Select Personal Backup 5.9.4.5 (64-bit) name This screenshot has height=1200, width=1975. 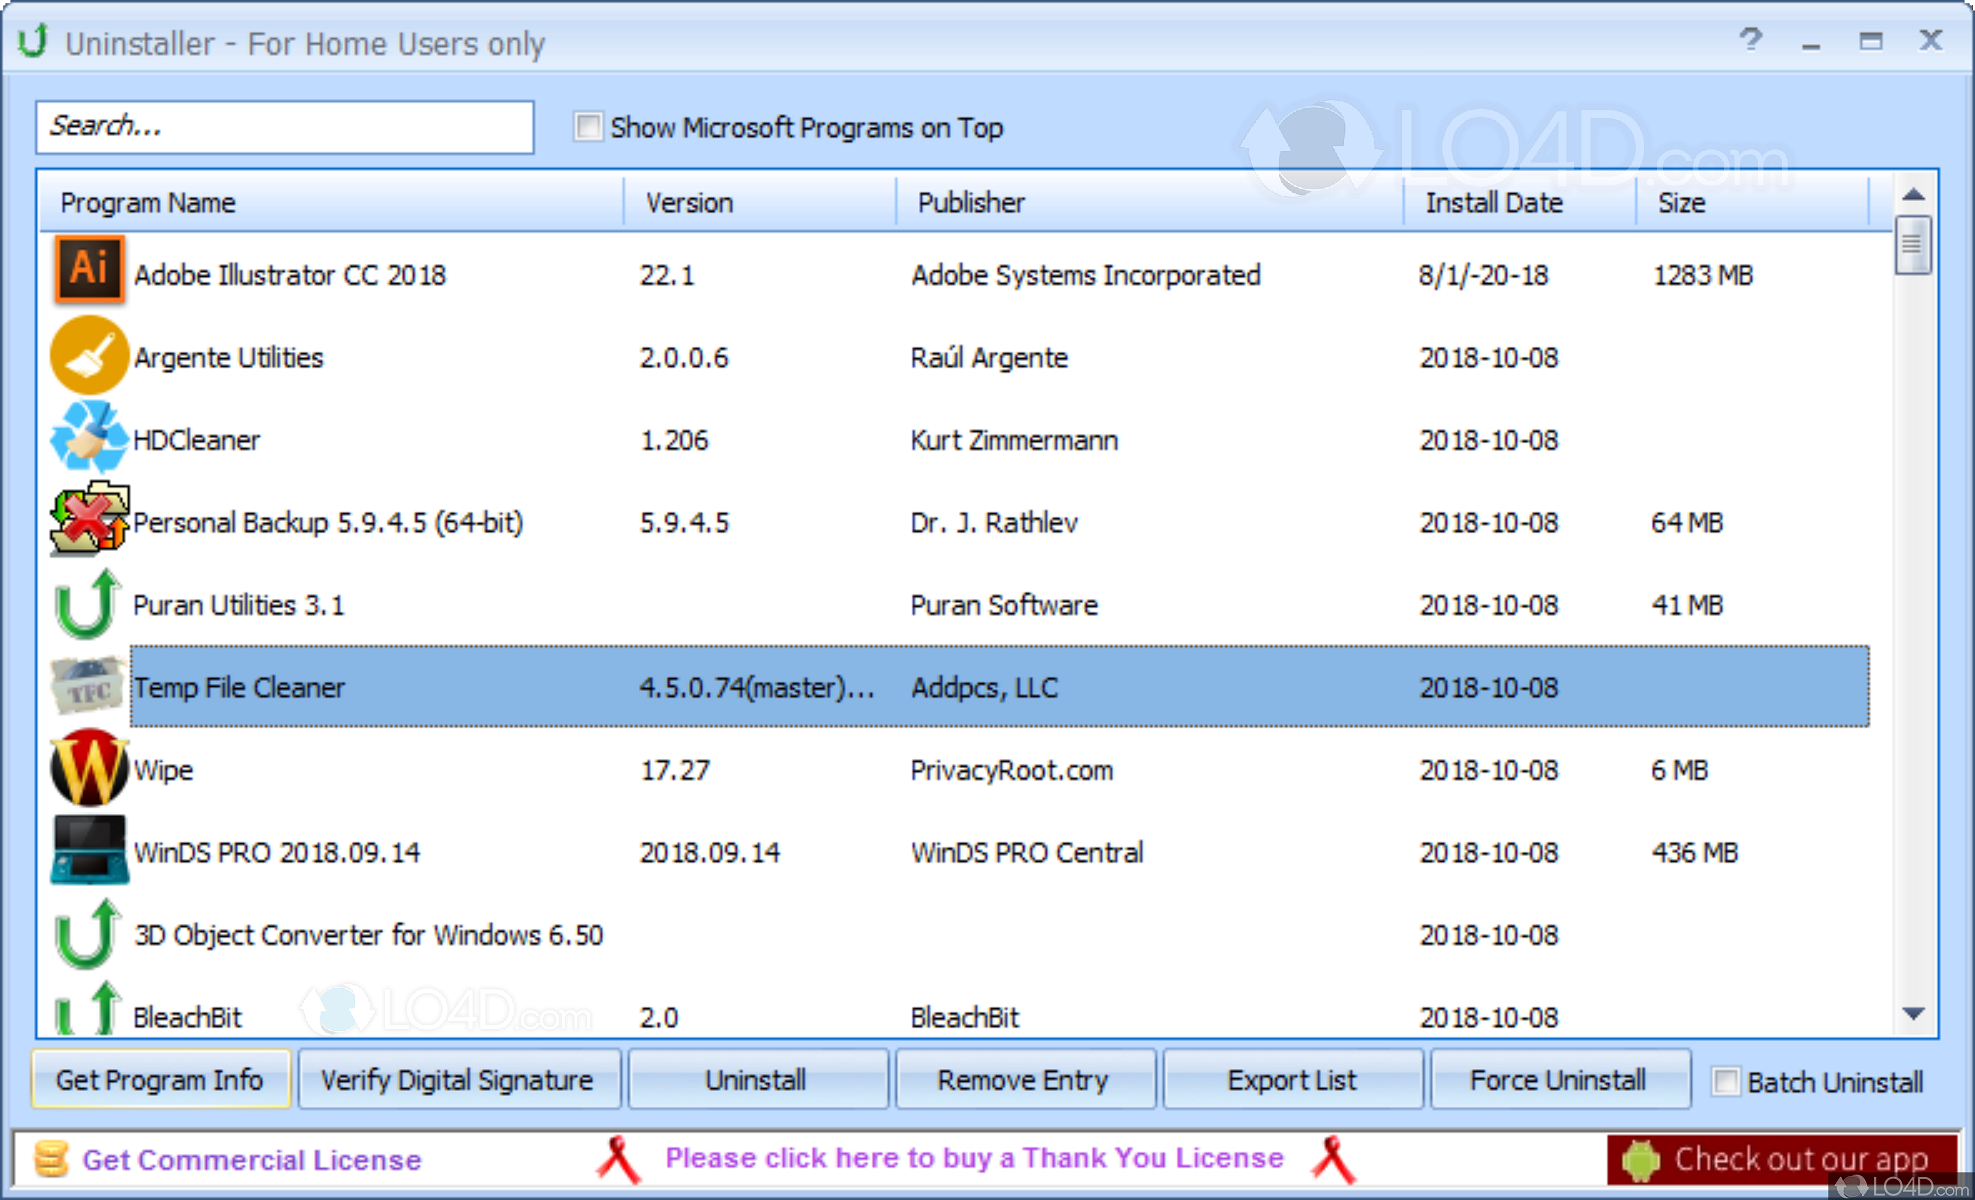(x=328, y=522)
